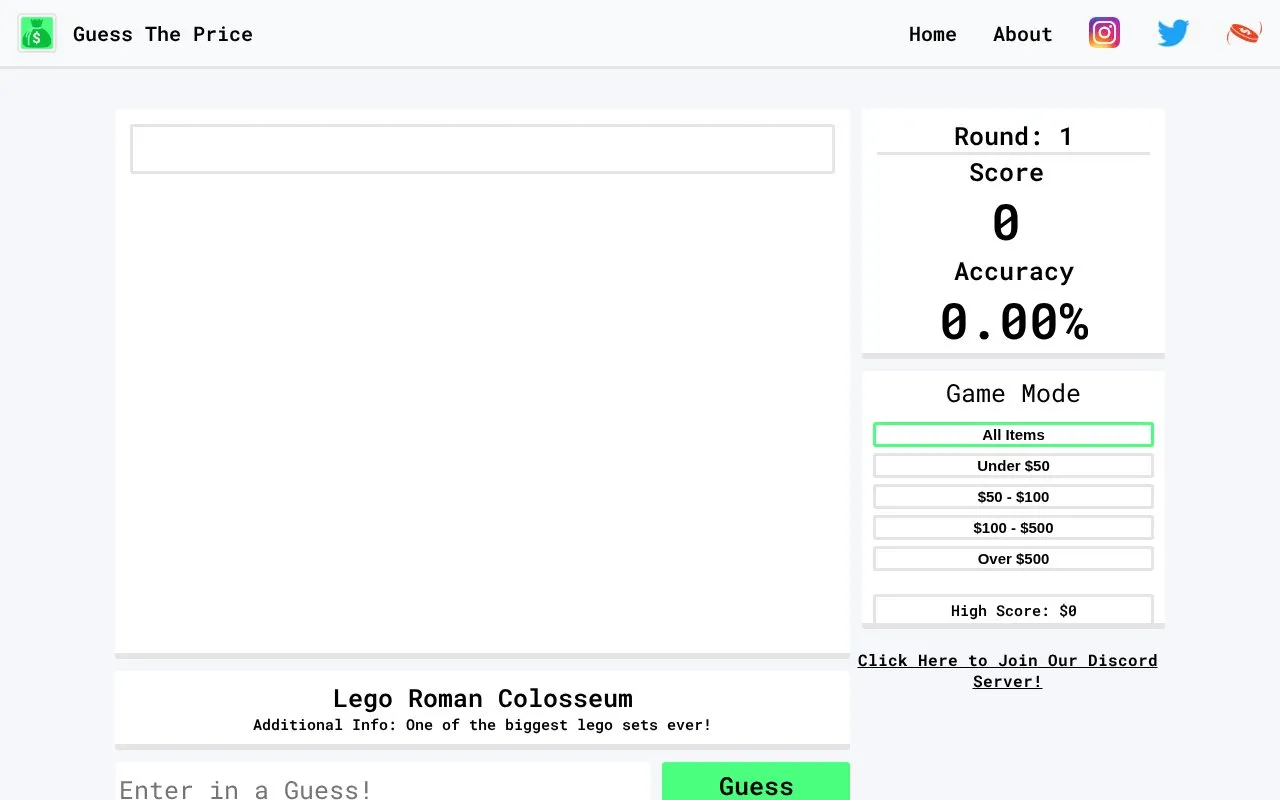This screenshot has height=800, width=1280.
Task: Click the Additional Info description line
Action: point(482,725)
